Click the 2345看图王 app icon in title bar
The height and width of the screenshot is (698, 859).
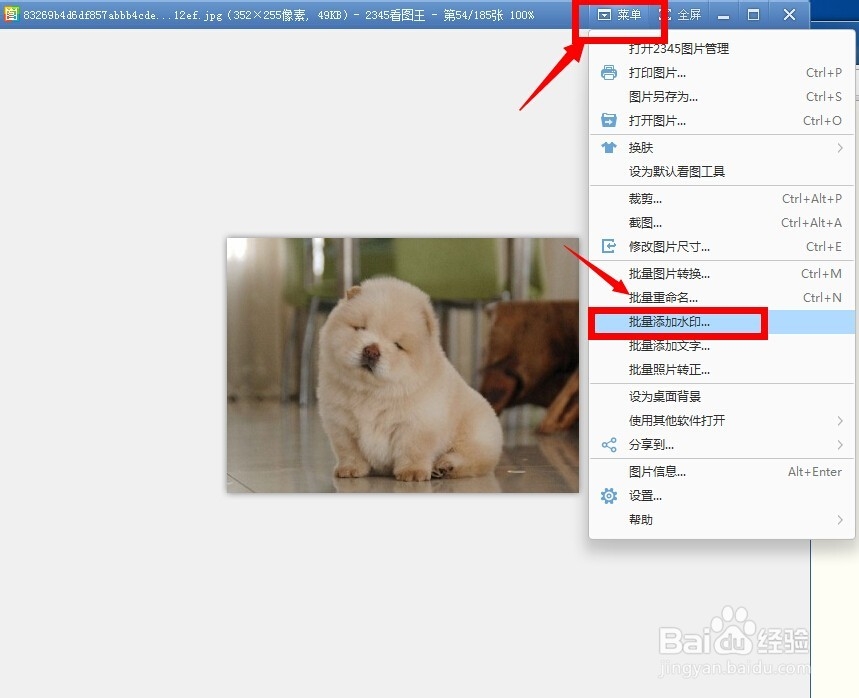[11, 14]
